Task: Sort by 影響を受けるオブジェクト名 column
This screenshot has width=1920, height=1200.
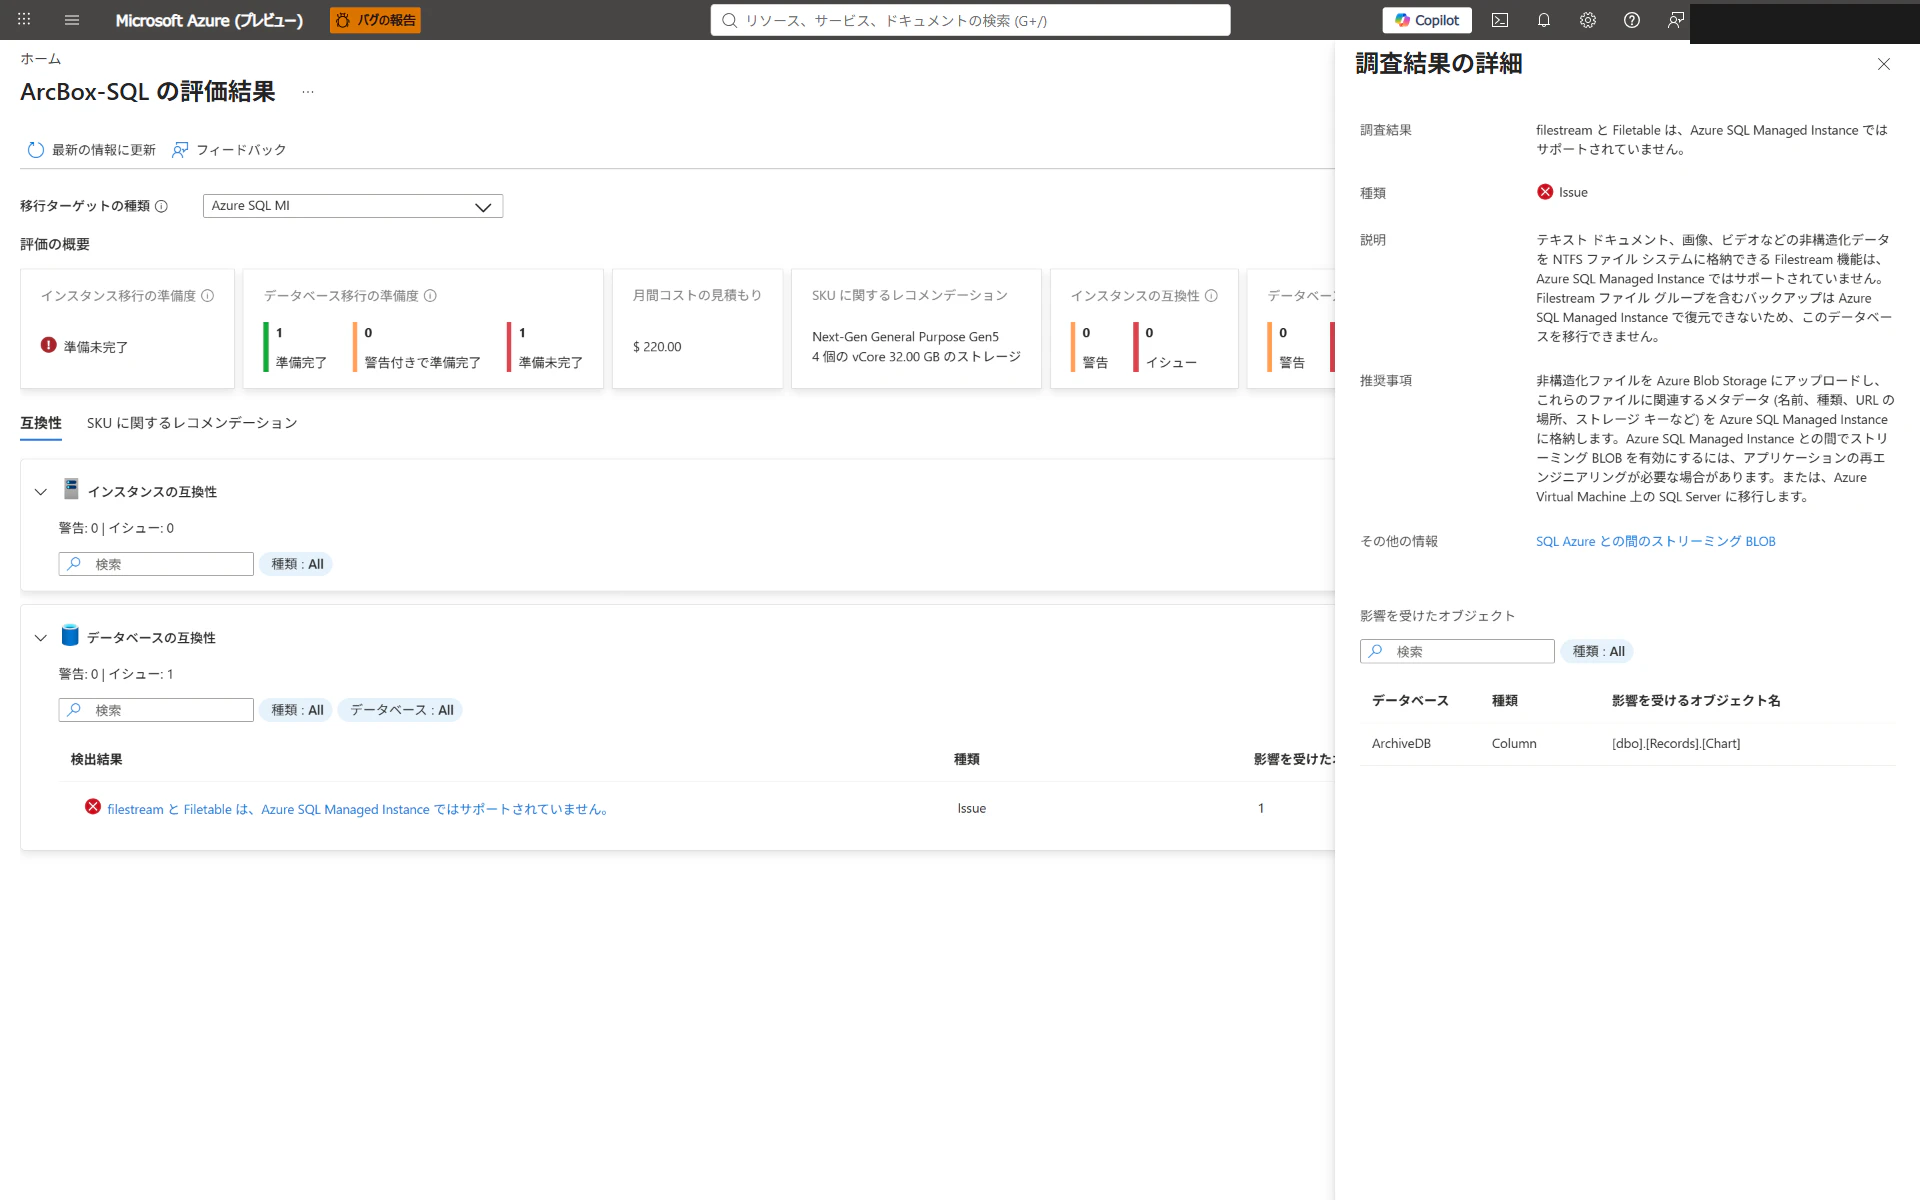Action: [x=1696, y=701]
